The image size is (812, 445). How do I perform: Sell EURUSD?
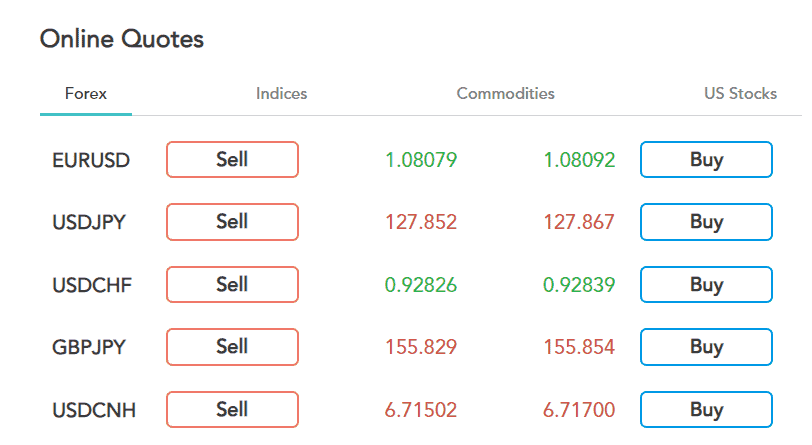coord(233,160)
